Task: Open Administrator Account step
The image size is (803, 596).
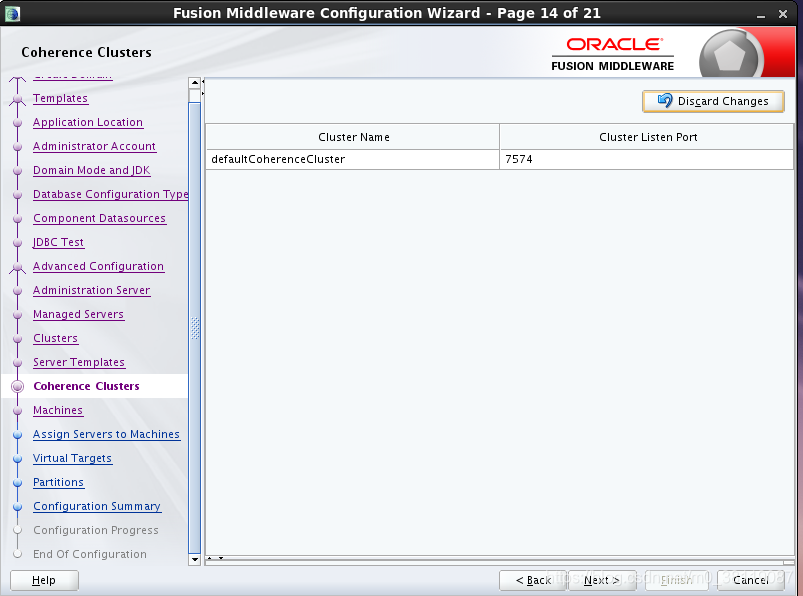Action: tap(94, 146)
